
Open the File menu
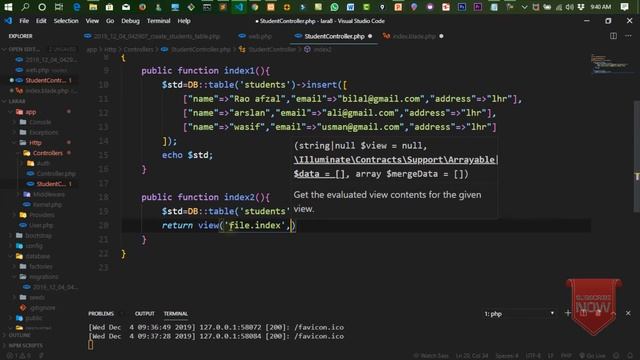[24, 21]
